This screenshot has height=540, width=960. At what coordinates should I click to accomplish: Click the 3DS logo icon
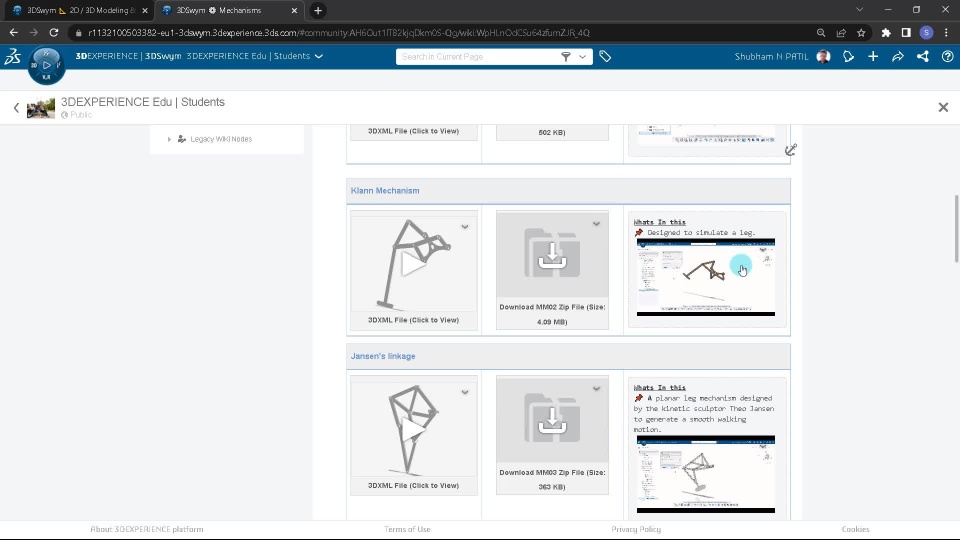coord(12,57)
